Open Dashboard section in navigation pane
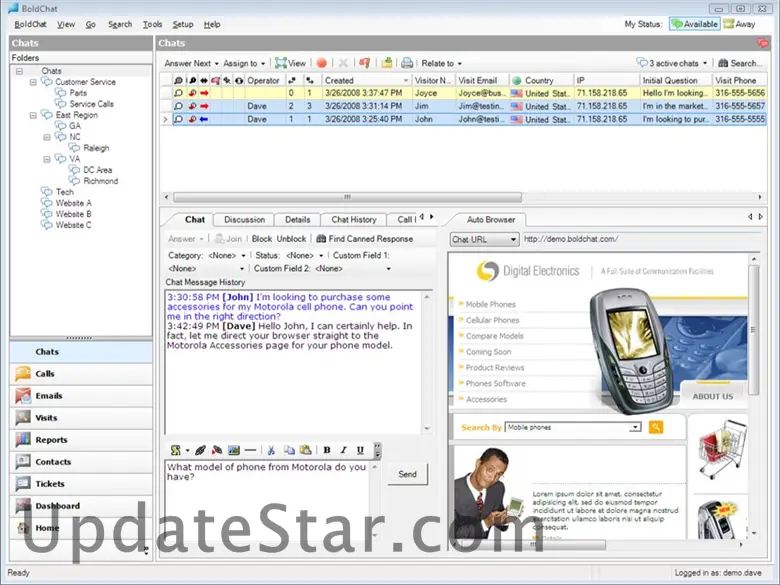This screenshot has height=585, width=780. [x=81, y=506]
